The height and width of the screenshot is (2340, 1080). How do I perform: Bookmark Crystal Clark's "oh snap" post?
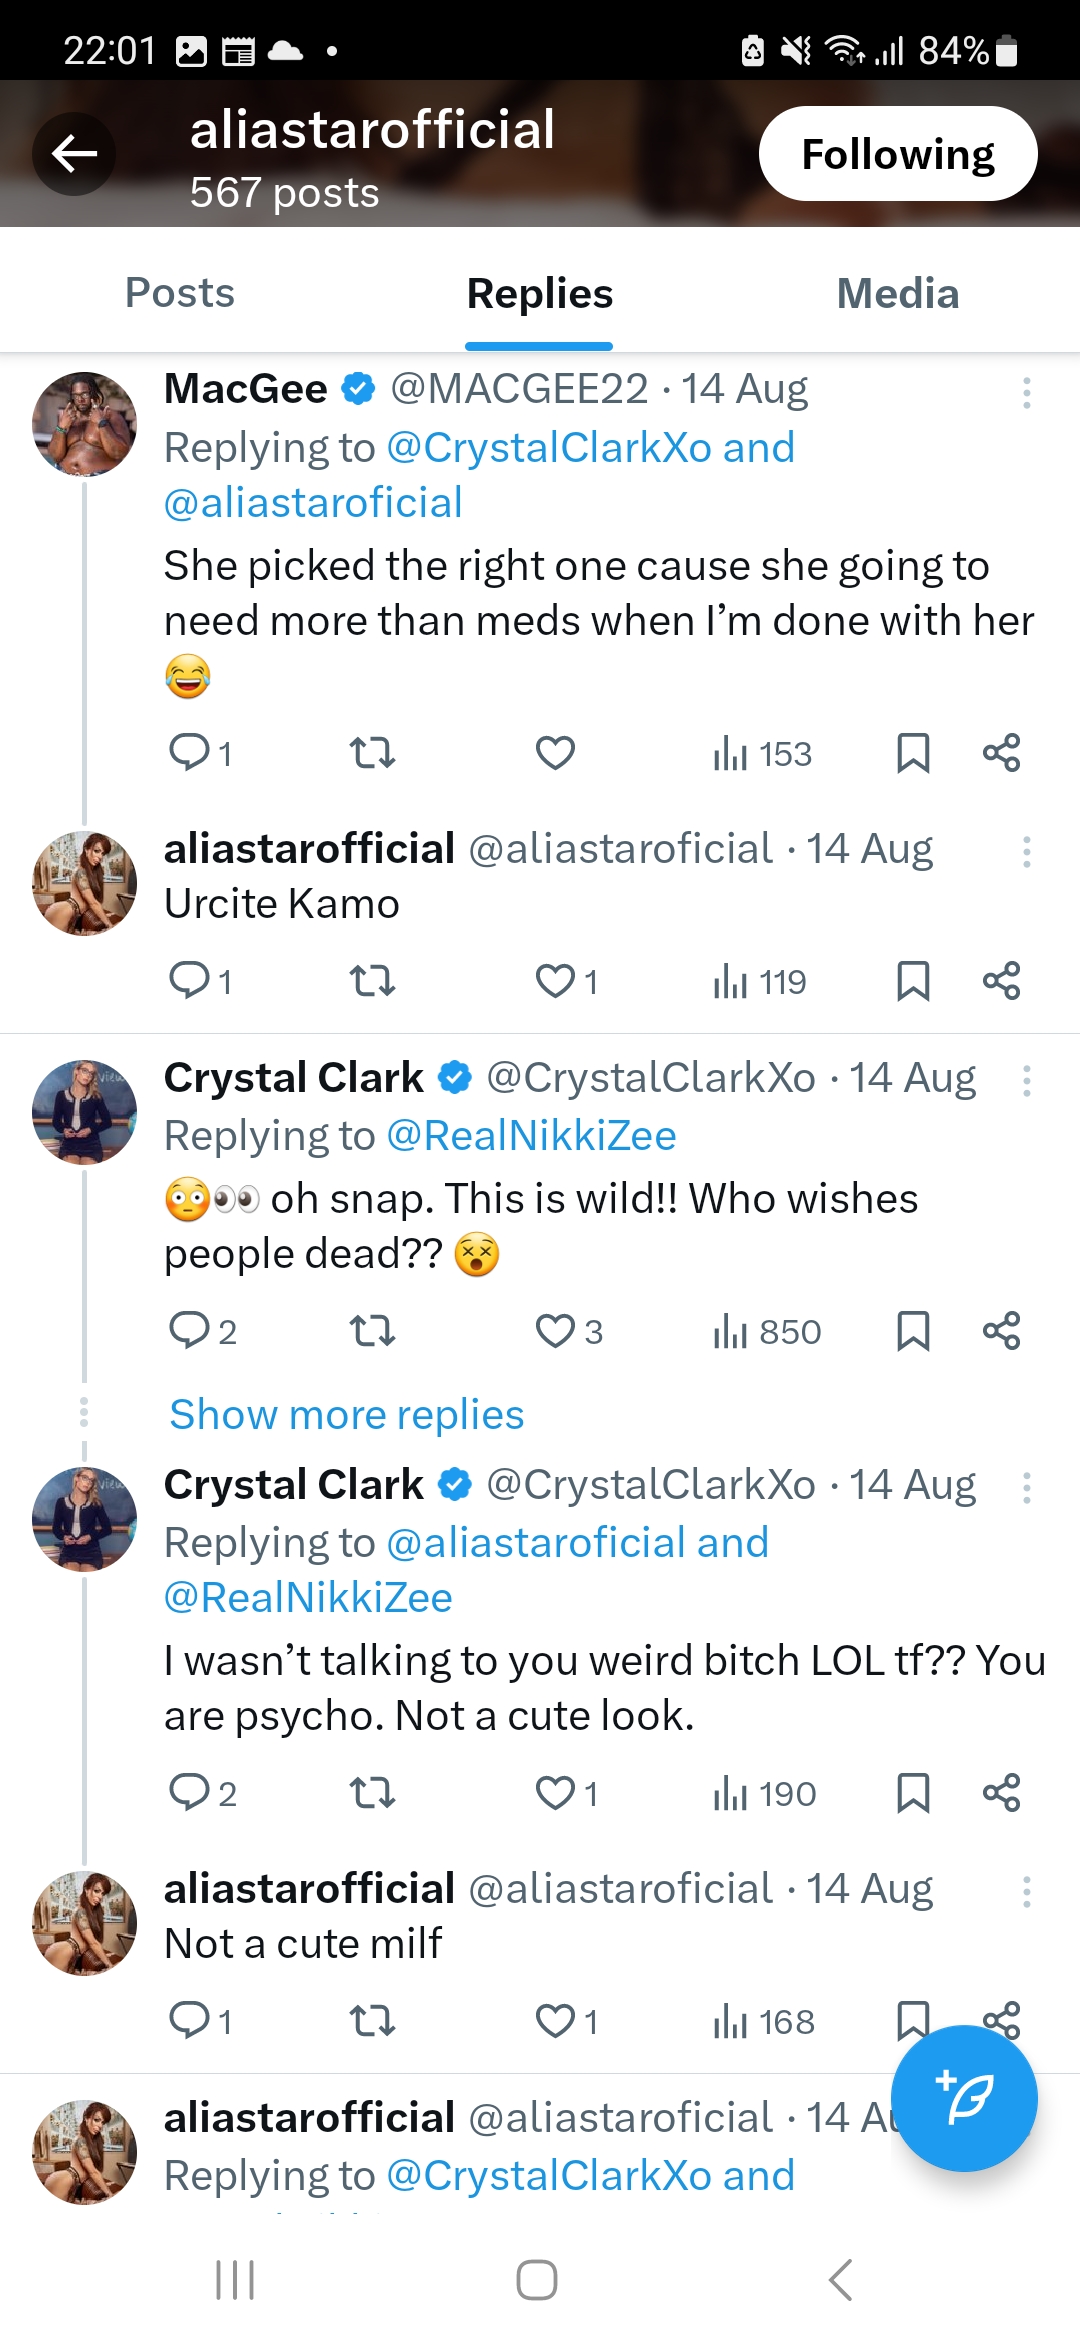pos(913,1331)
